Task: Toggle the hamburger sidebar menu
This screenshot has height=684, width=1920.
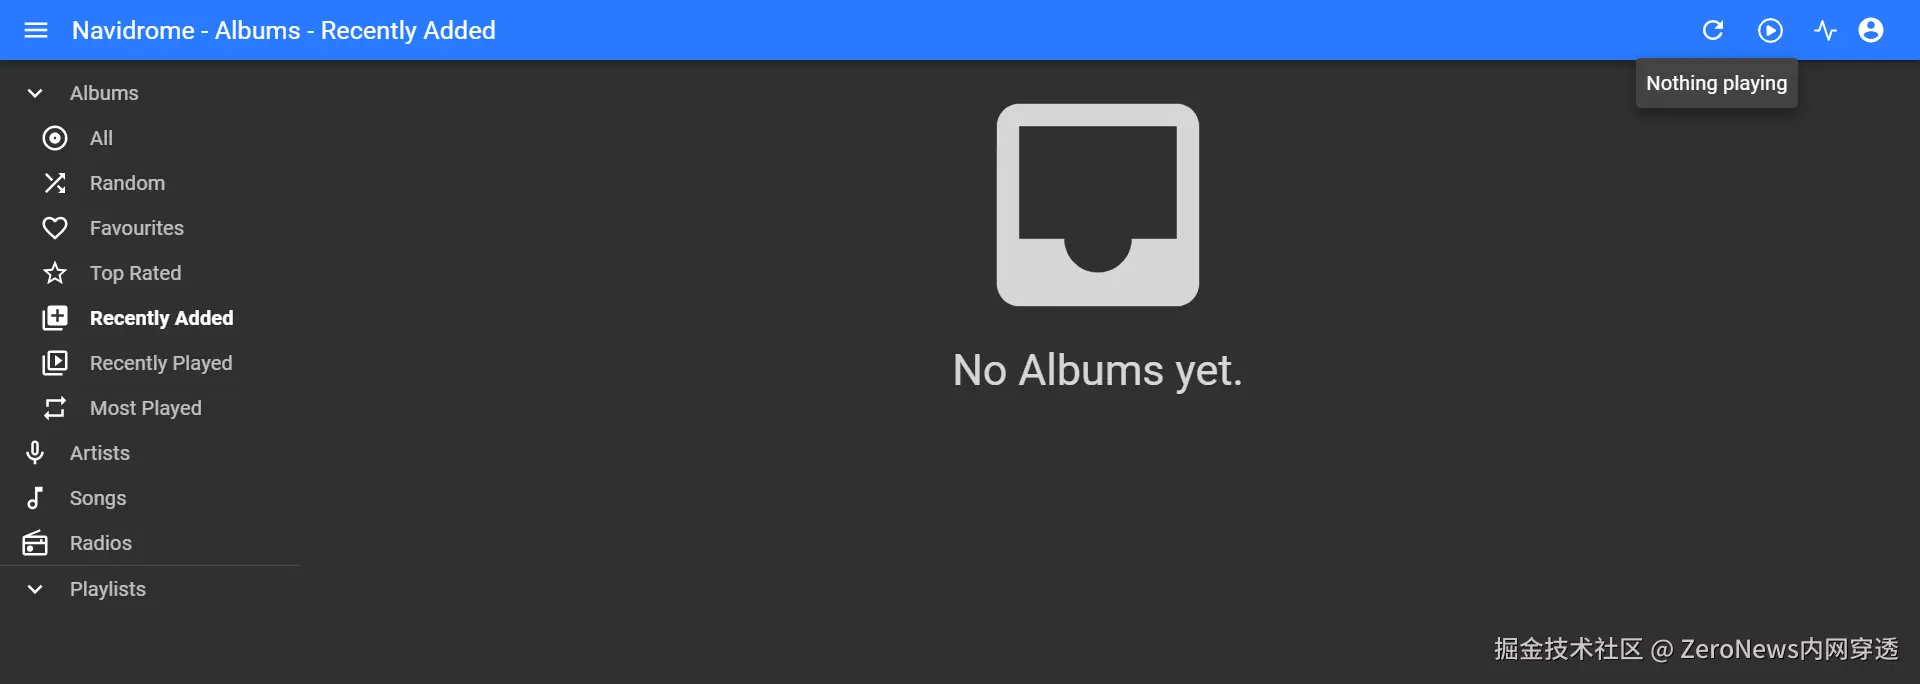Action: coord(36,30)
